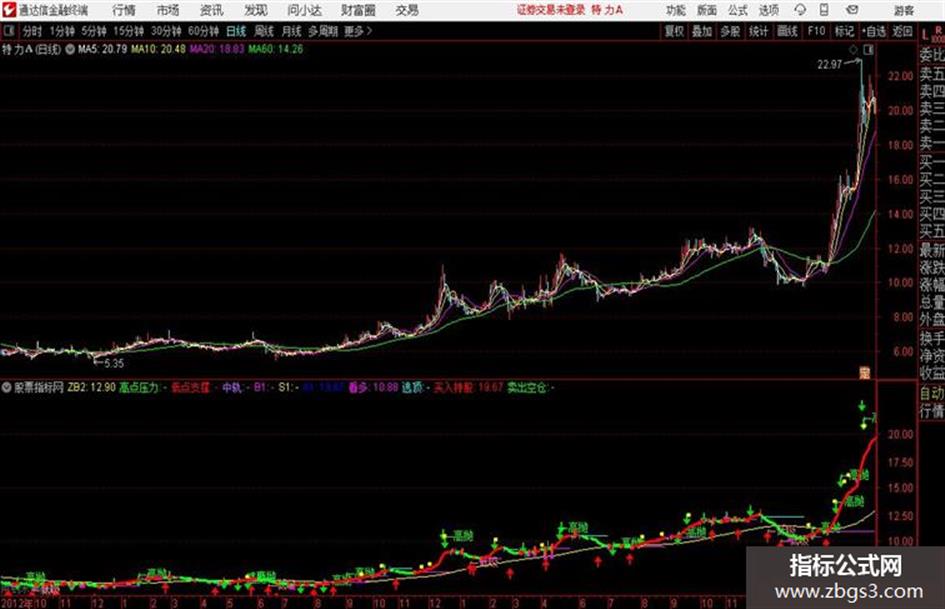Viewport: 945px width, 609px height.
Task: Expand the 更多 periods list
Action: (358, 31)
